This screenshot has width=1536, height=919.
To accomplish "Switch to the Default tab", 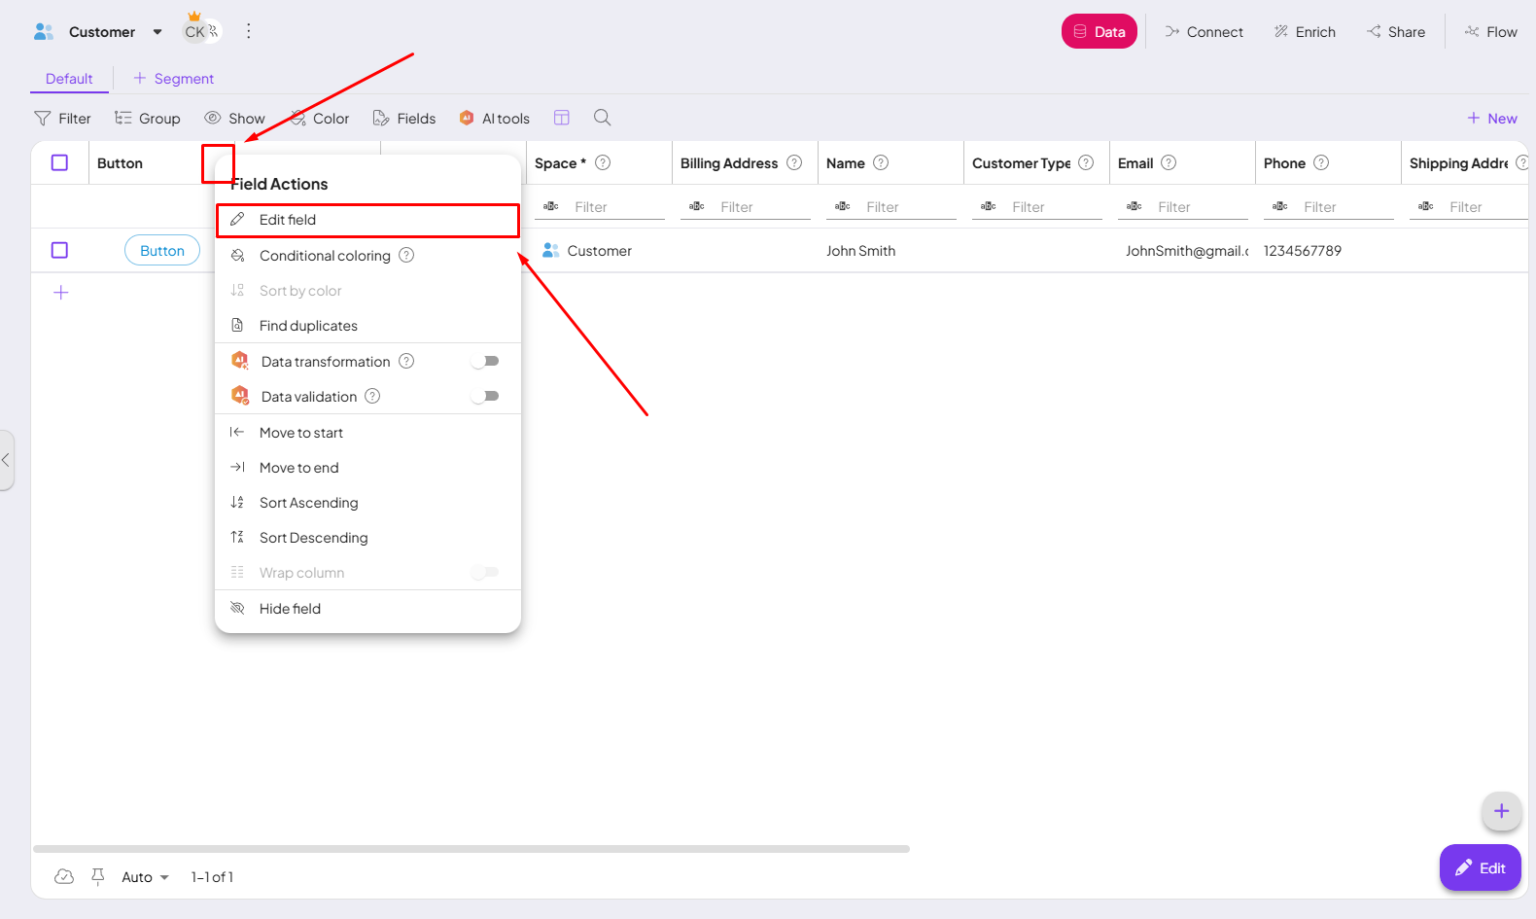I will (x=69, y=78).
